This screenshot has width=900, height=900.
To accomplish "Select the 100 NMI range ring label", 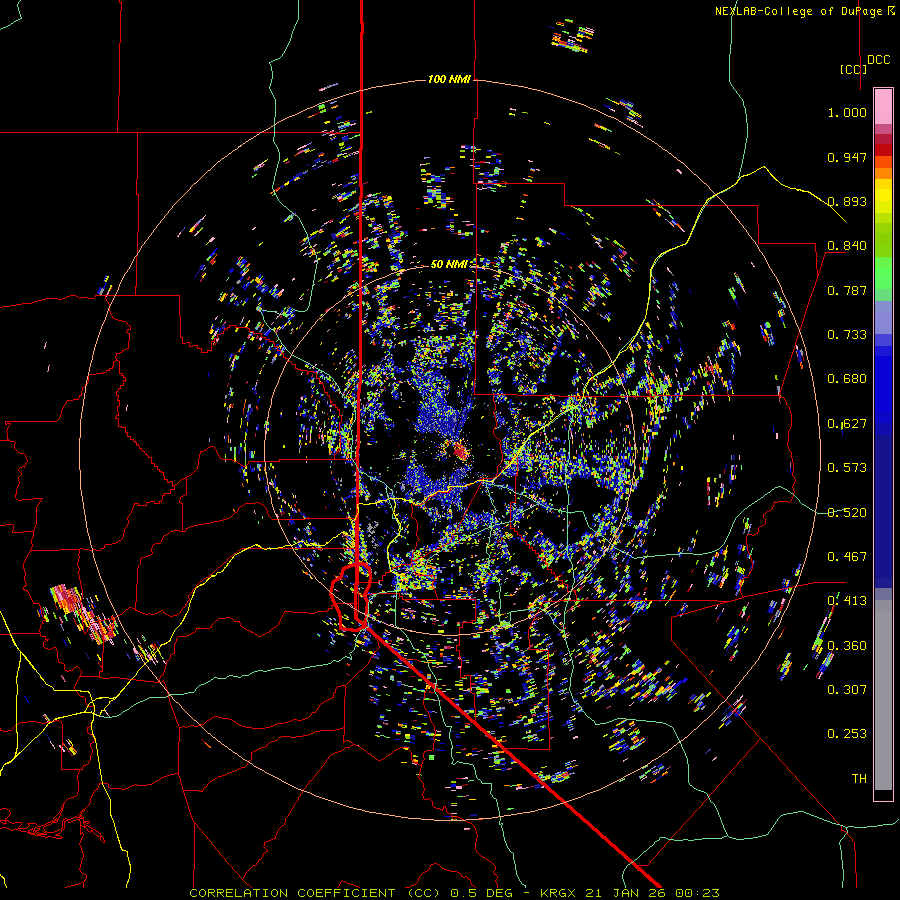I will 449,79.
